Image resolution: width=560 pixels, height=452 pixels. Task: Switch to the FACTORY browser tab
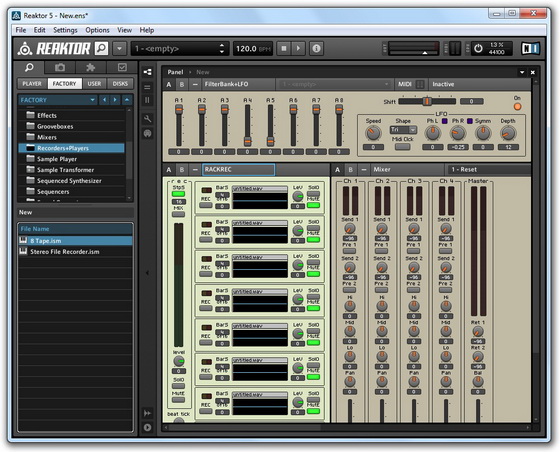pyautogui.click(x=65, y=84)
